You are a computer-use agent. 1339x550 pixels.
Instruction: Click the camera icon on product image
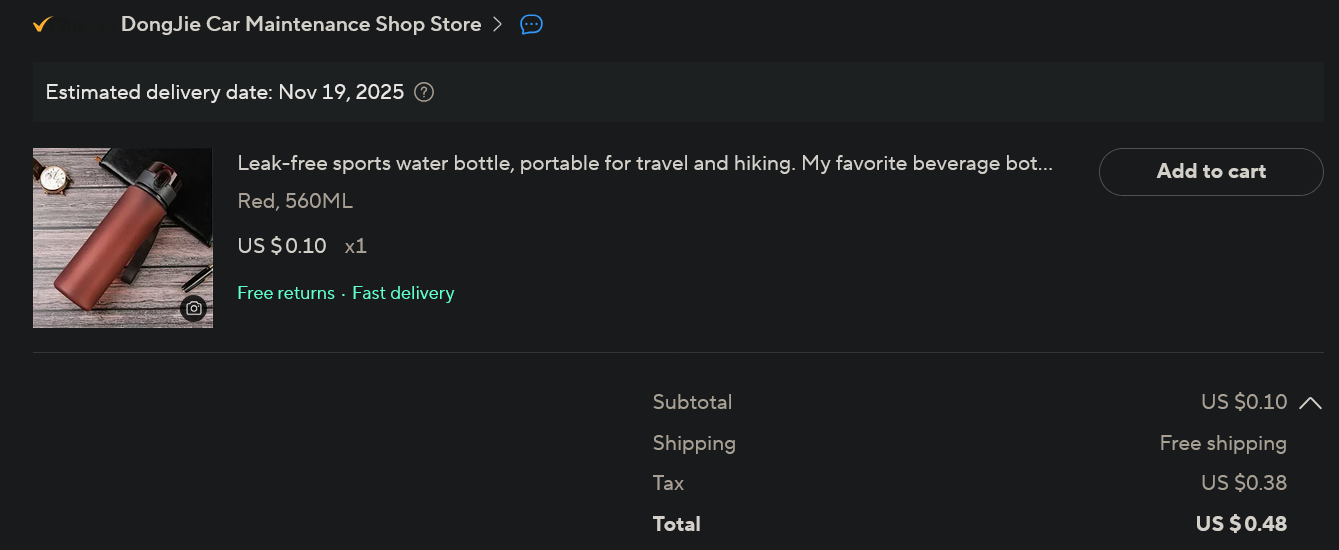click(x=194, y=308)
